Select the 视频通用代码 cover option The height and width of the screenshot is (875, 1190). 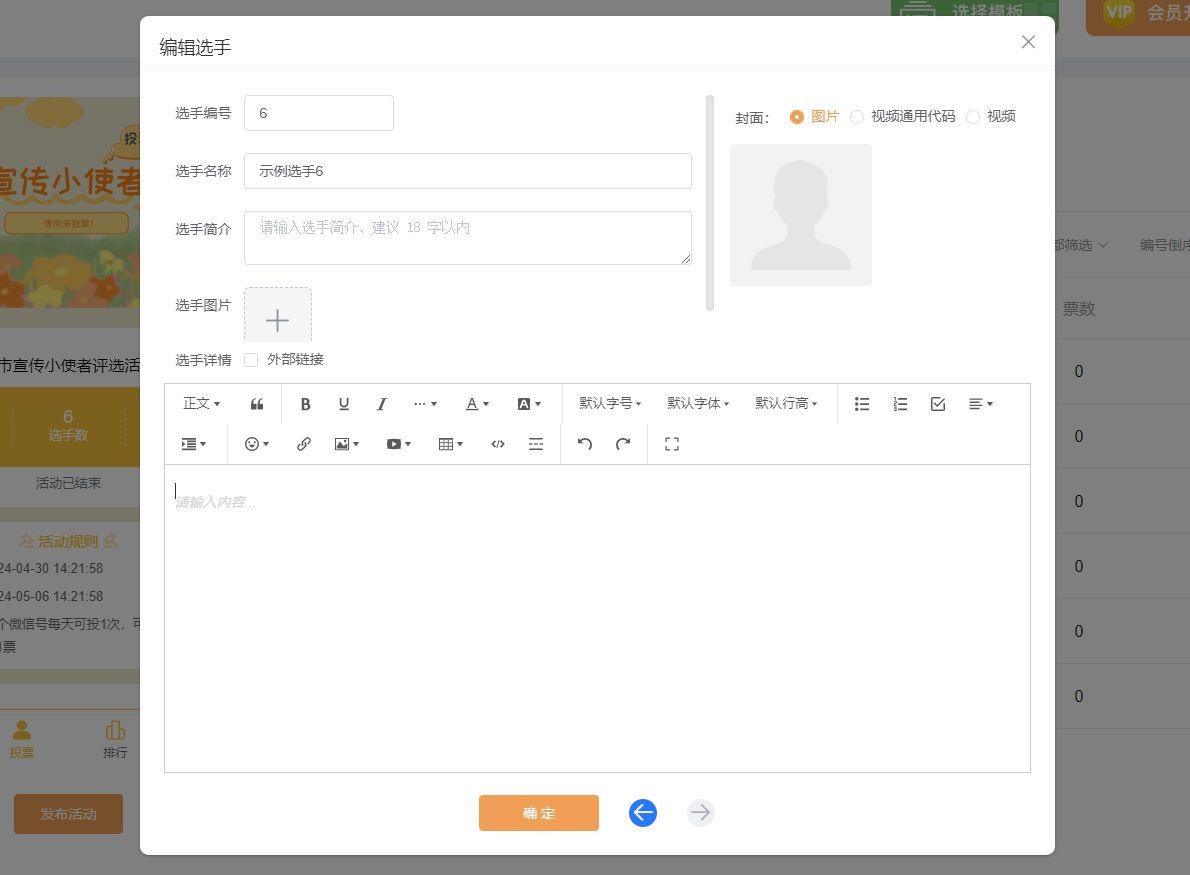857,117
